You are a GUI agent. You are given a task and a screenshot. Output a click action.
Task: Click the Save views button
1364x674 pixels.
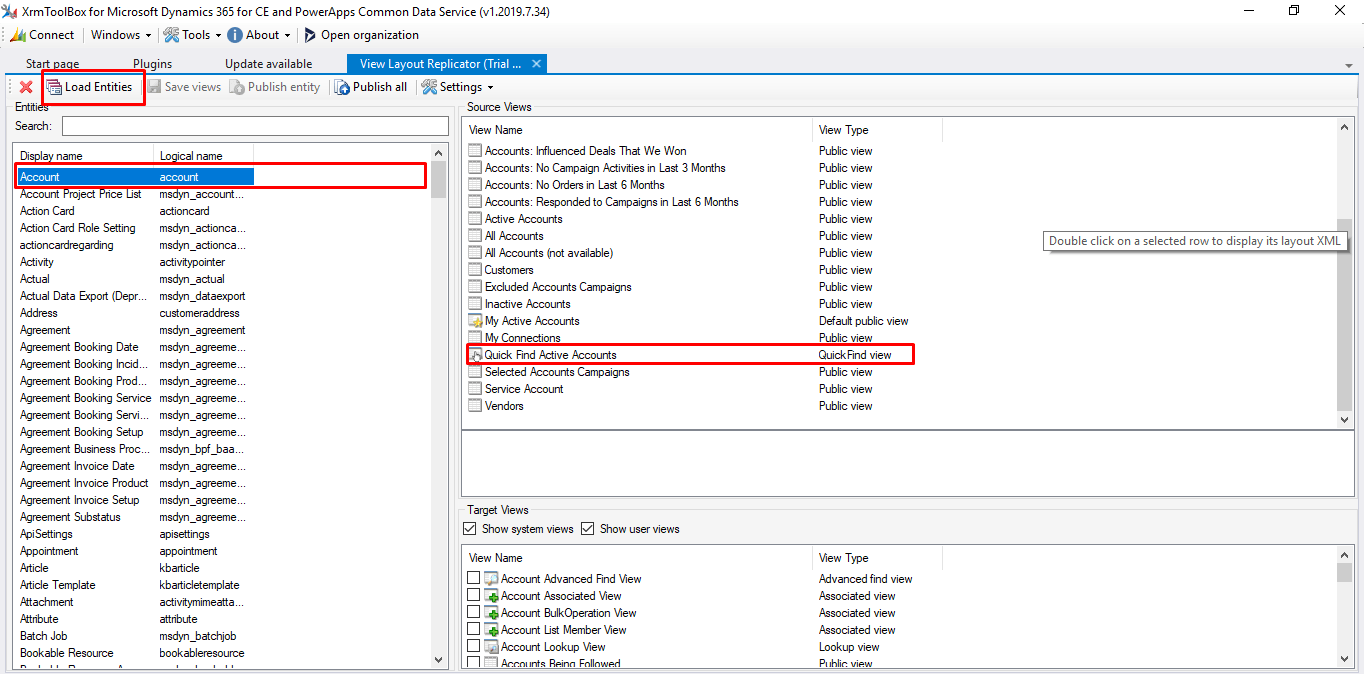click(183, 87)
